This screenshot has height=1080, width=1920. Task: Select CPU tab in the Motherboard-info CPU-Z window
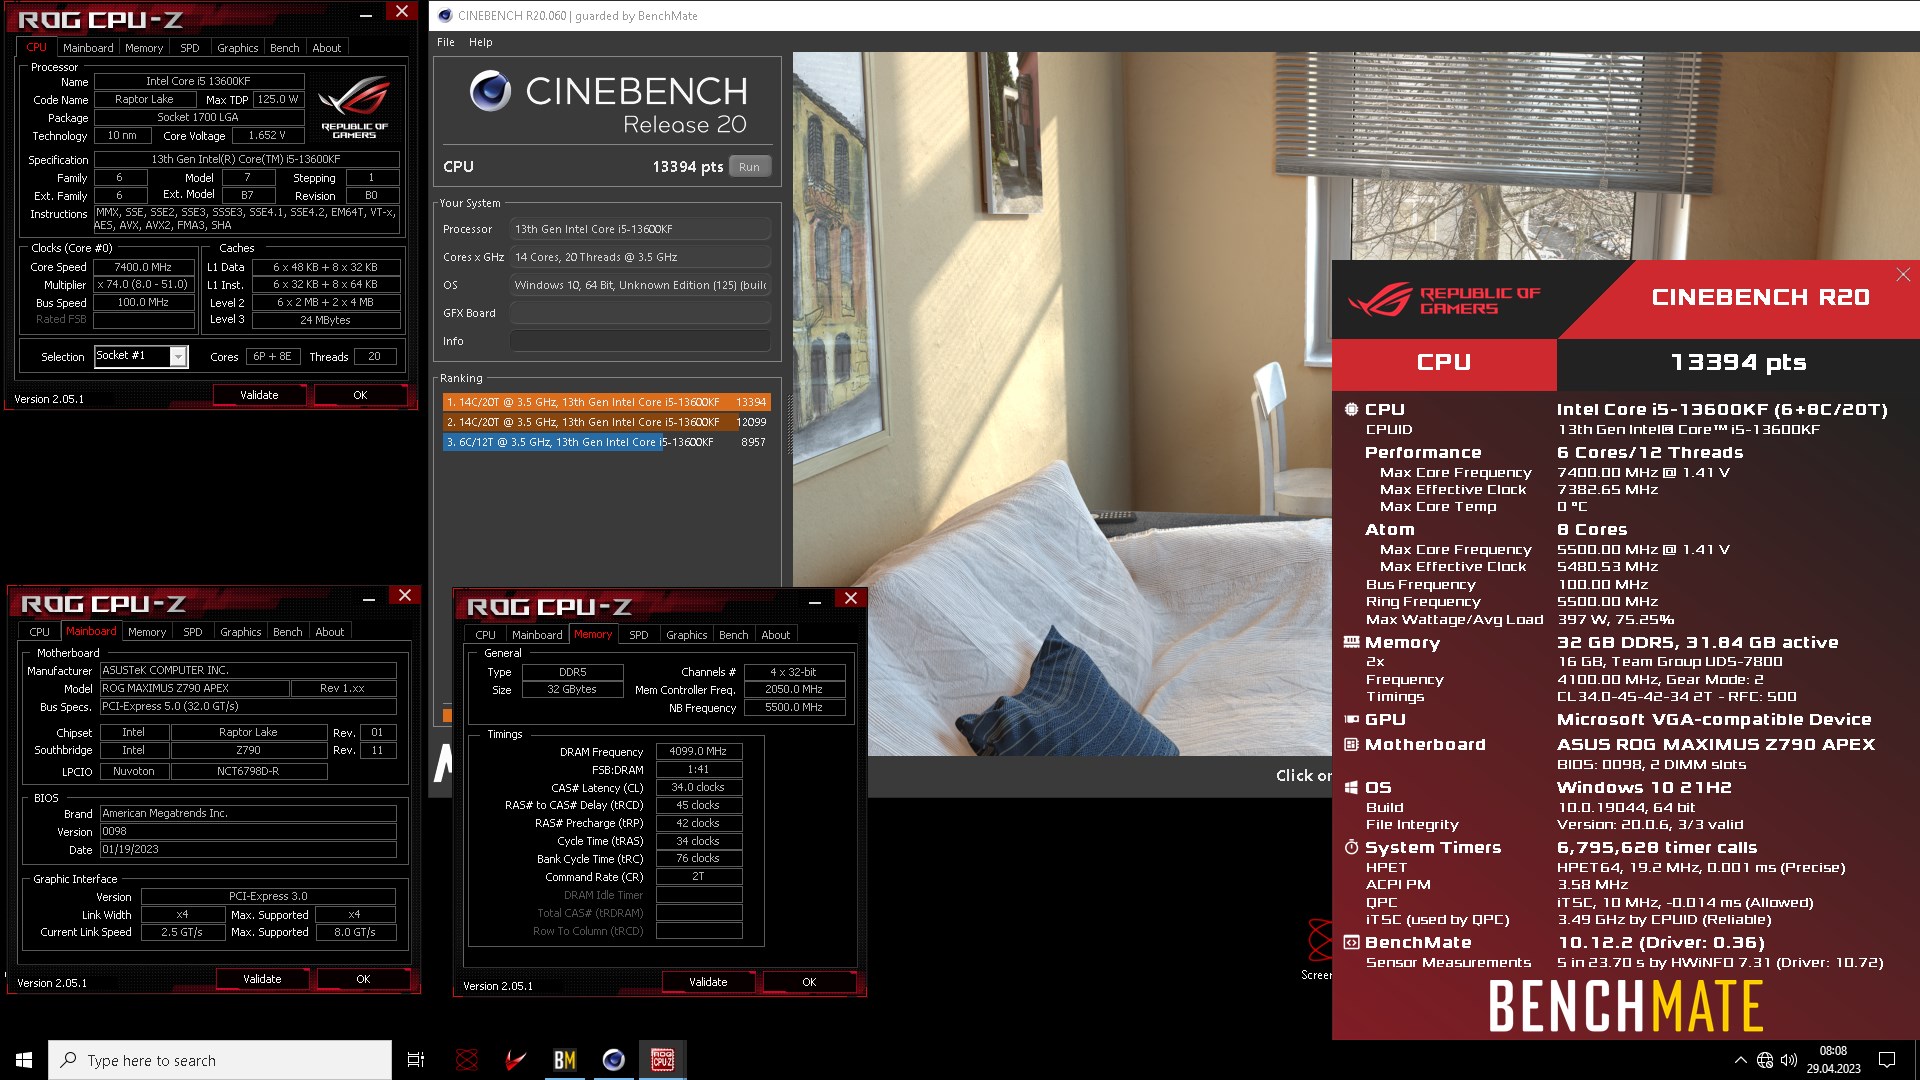(40, 632)
